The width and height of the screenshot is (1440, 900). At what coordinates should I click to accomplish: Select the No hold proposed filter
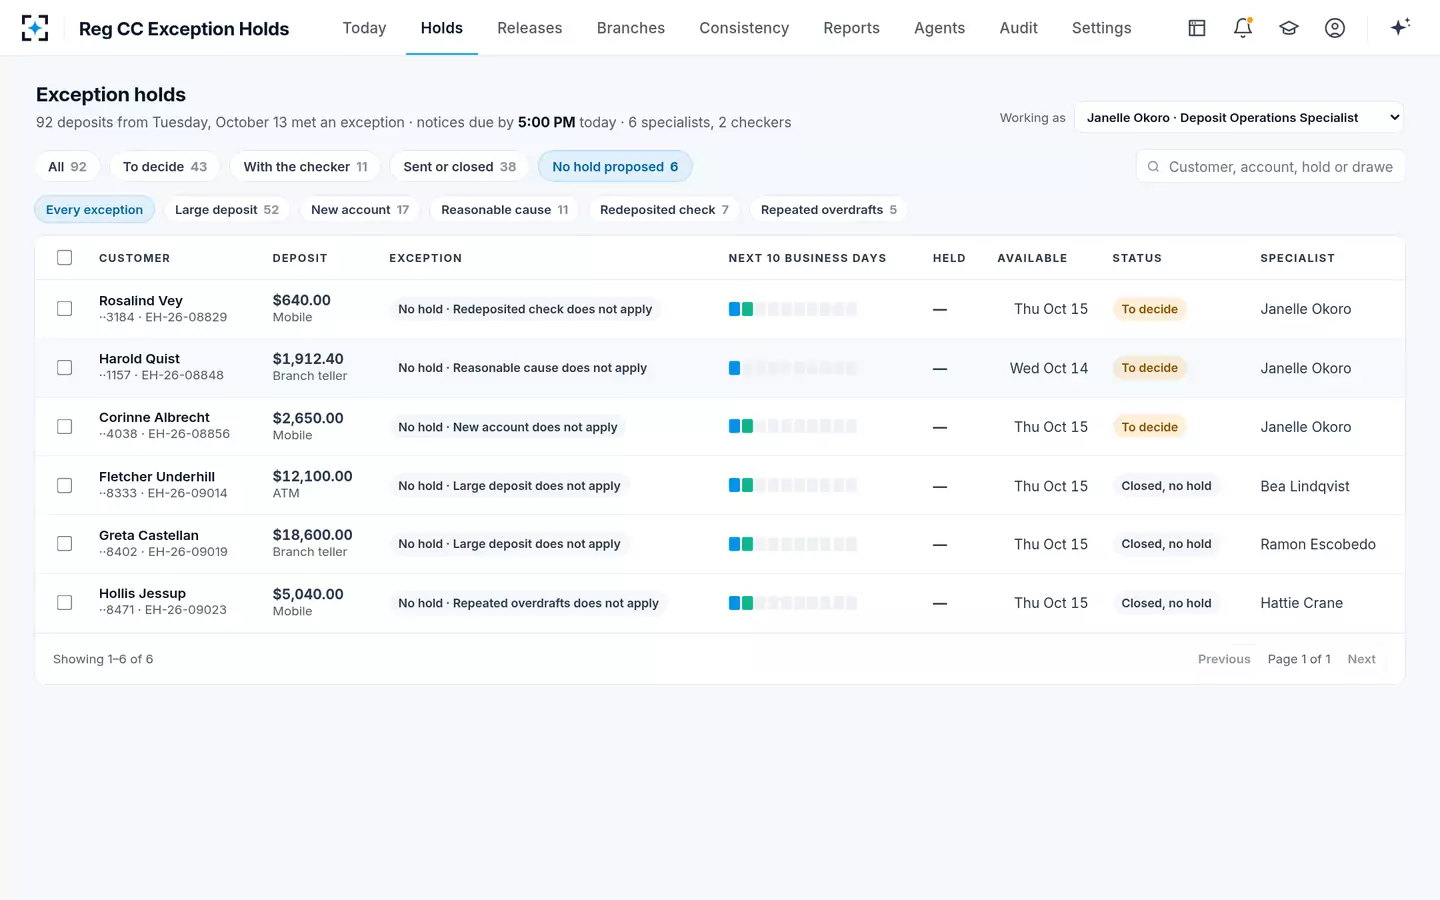pyautogui.click(x=615, y=167)
